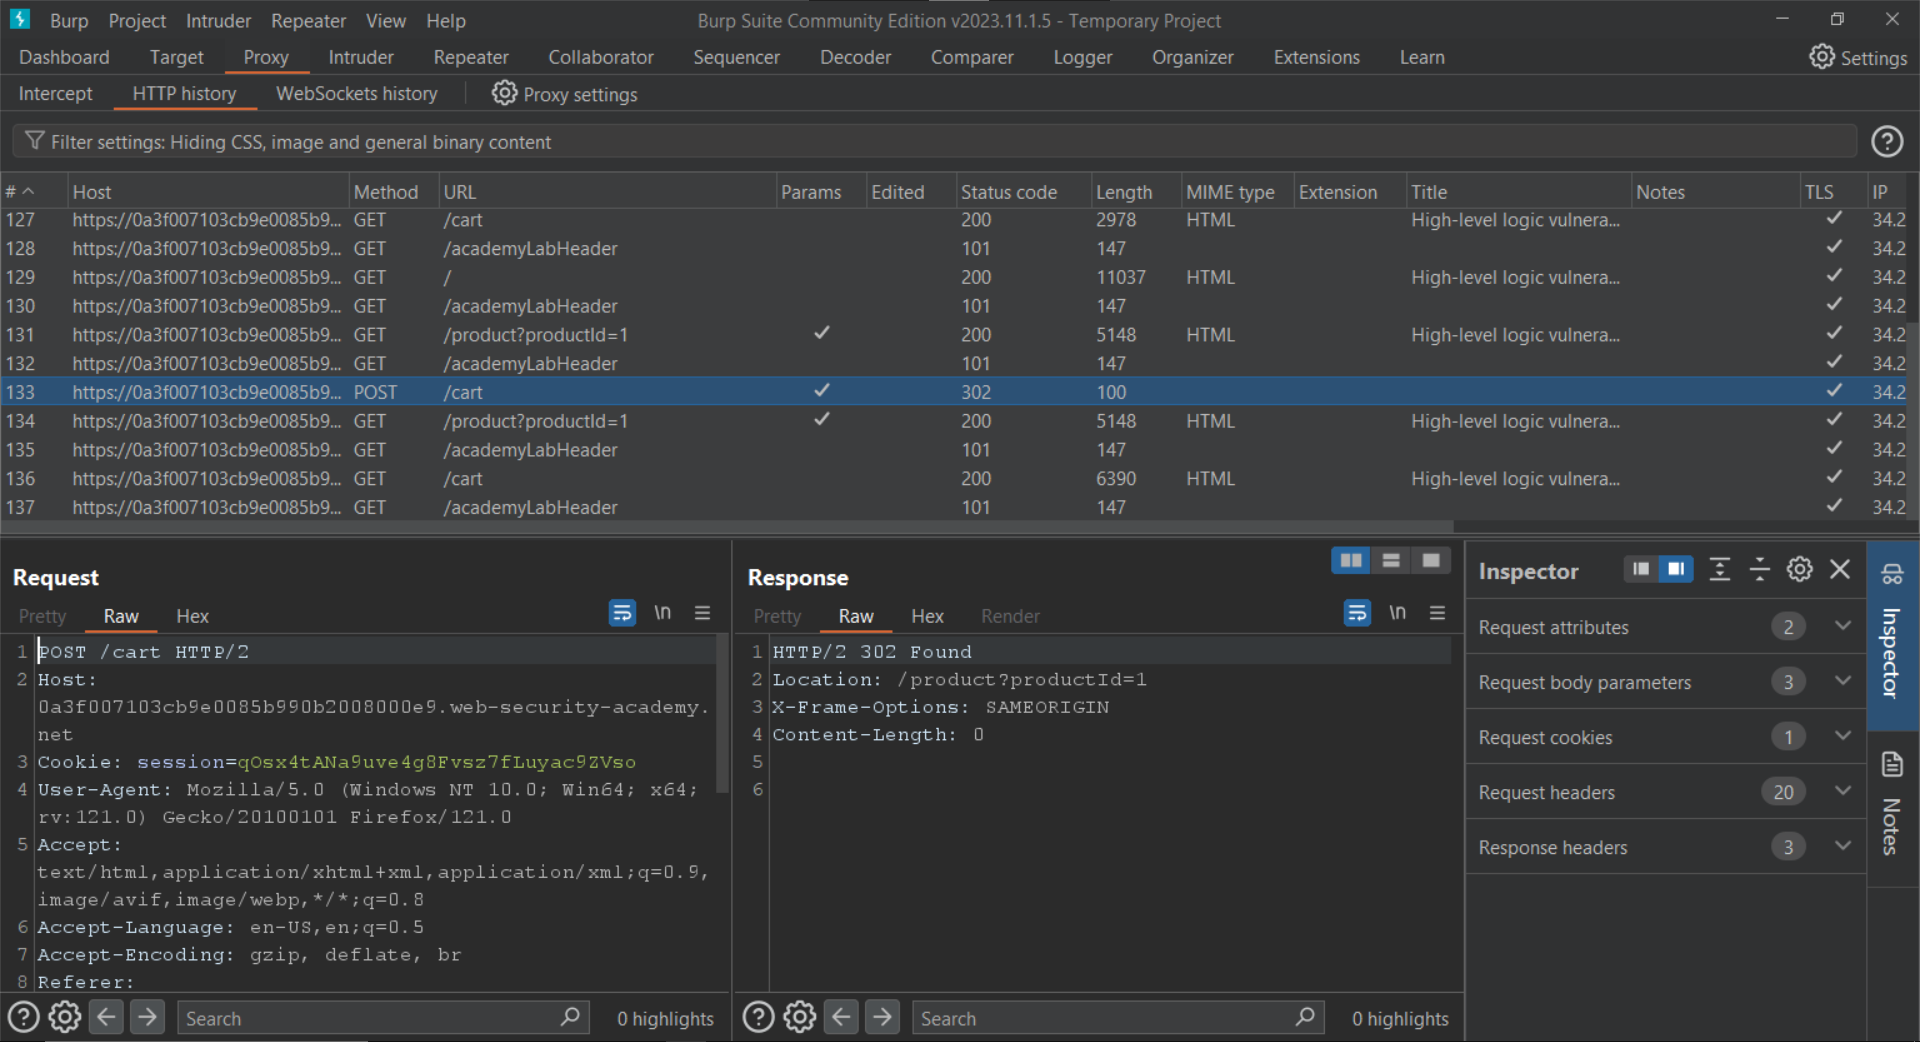This screenshot has width=1920, height=1042.
Task: Open Inspector settings gear
Action: click(1799, 570)
